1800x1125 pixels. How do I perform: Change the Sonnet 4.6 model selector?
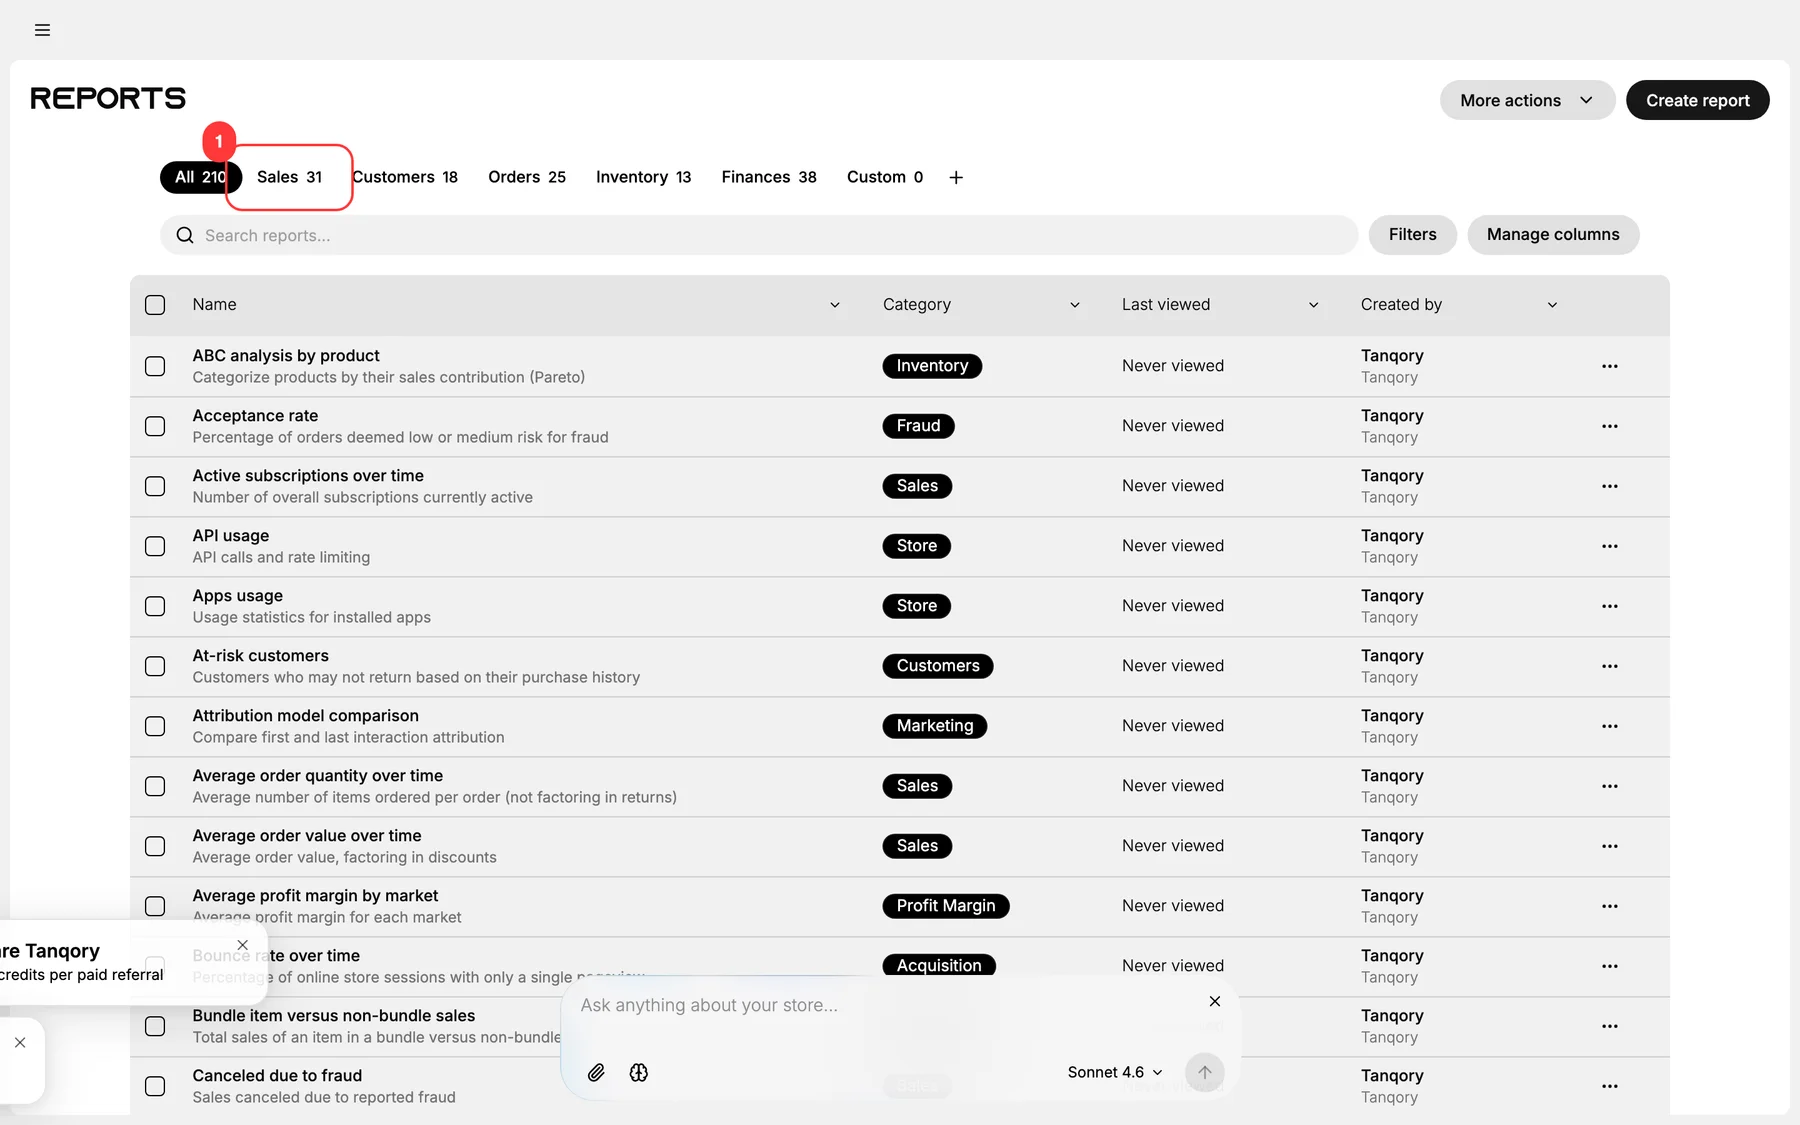pyautogui.click(x=1115, y=1072)
